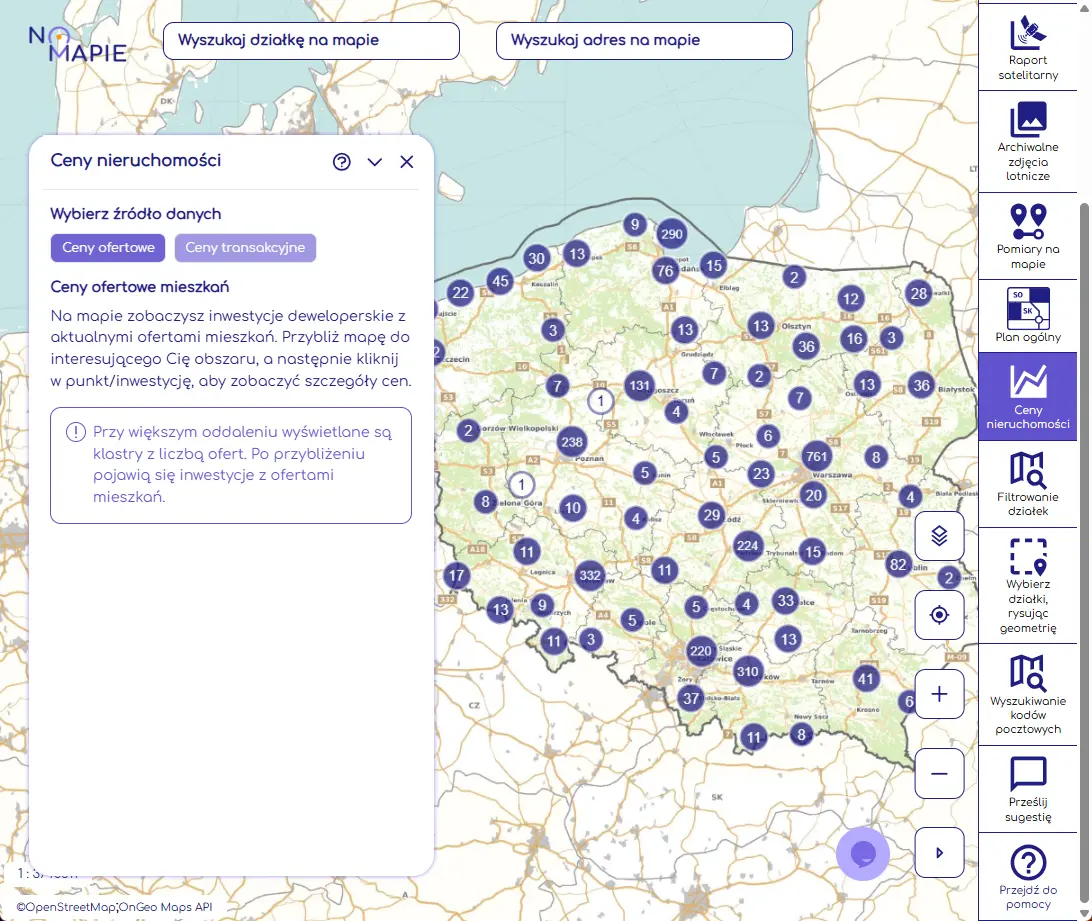Open the Plan ogólny tool
Image resolution: width=1092 pixels, height=921 pixels.
[x=1028, y=316]
